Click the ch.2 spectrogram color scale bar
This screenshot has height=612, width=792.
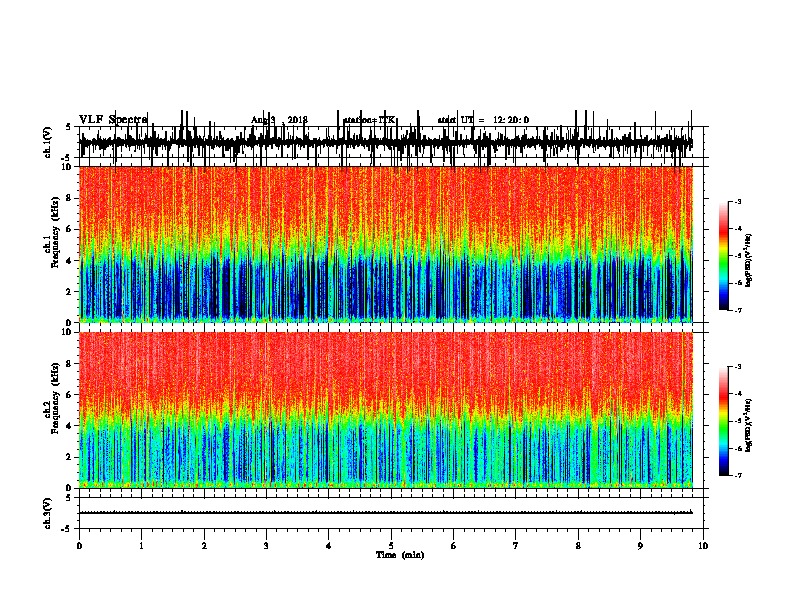coord(723,421)
